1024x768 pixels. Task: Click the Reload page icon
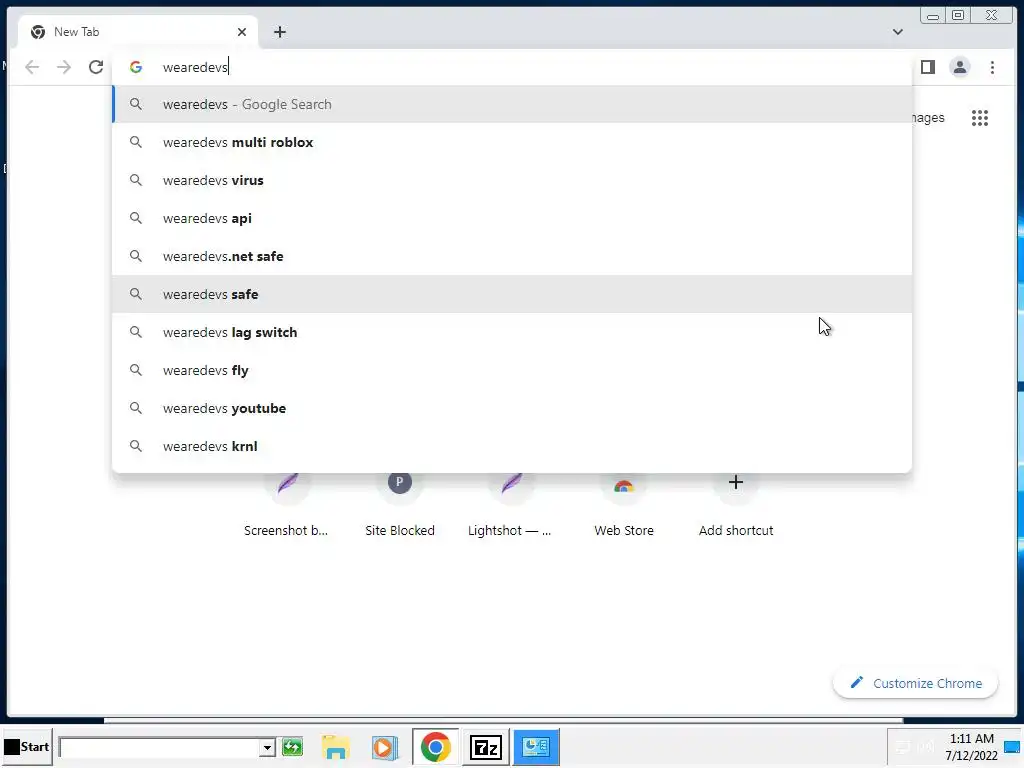pos(96,67)
